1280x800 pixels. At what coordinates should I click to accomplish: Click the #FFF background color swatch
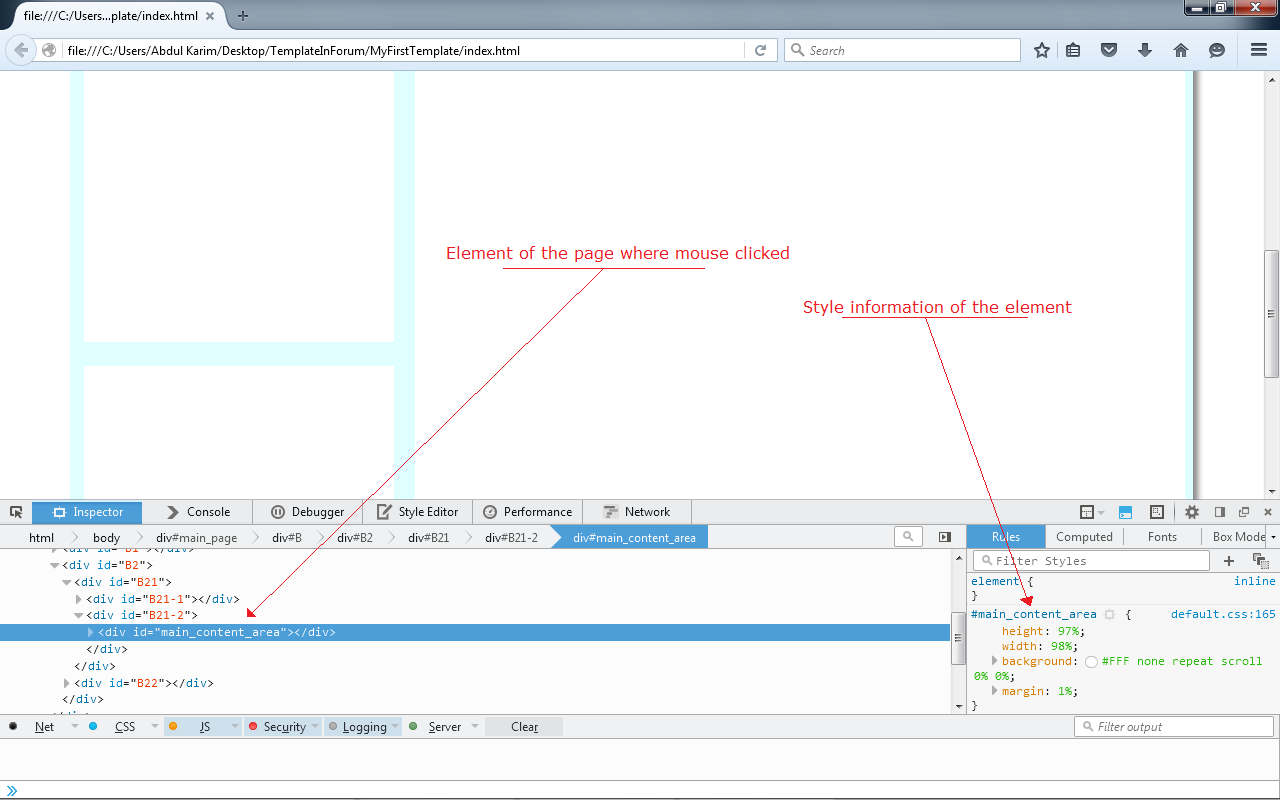1091,662
